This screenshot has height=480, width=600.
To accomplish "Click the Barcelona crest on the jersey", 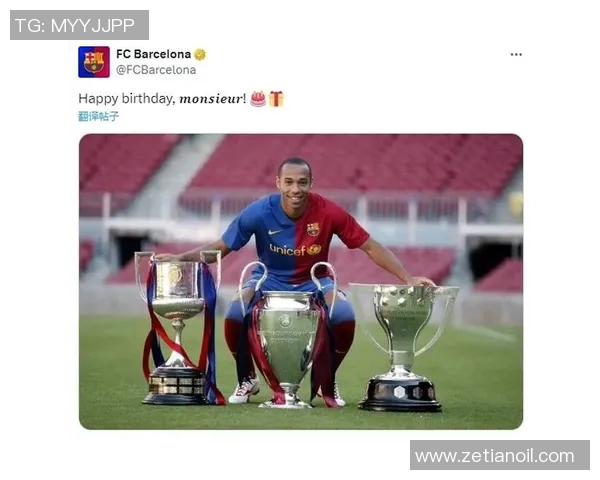I will pyautogui.click(x=313, y=229).
